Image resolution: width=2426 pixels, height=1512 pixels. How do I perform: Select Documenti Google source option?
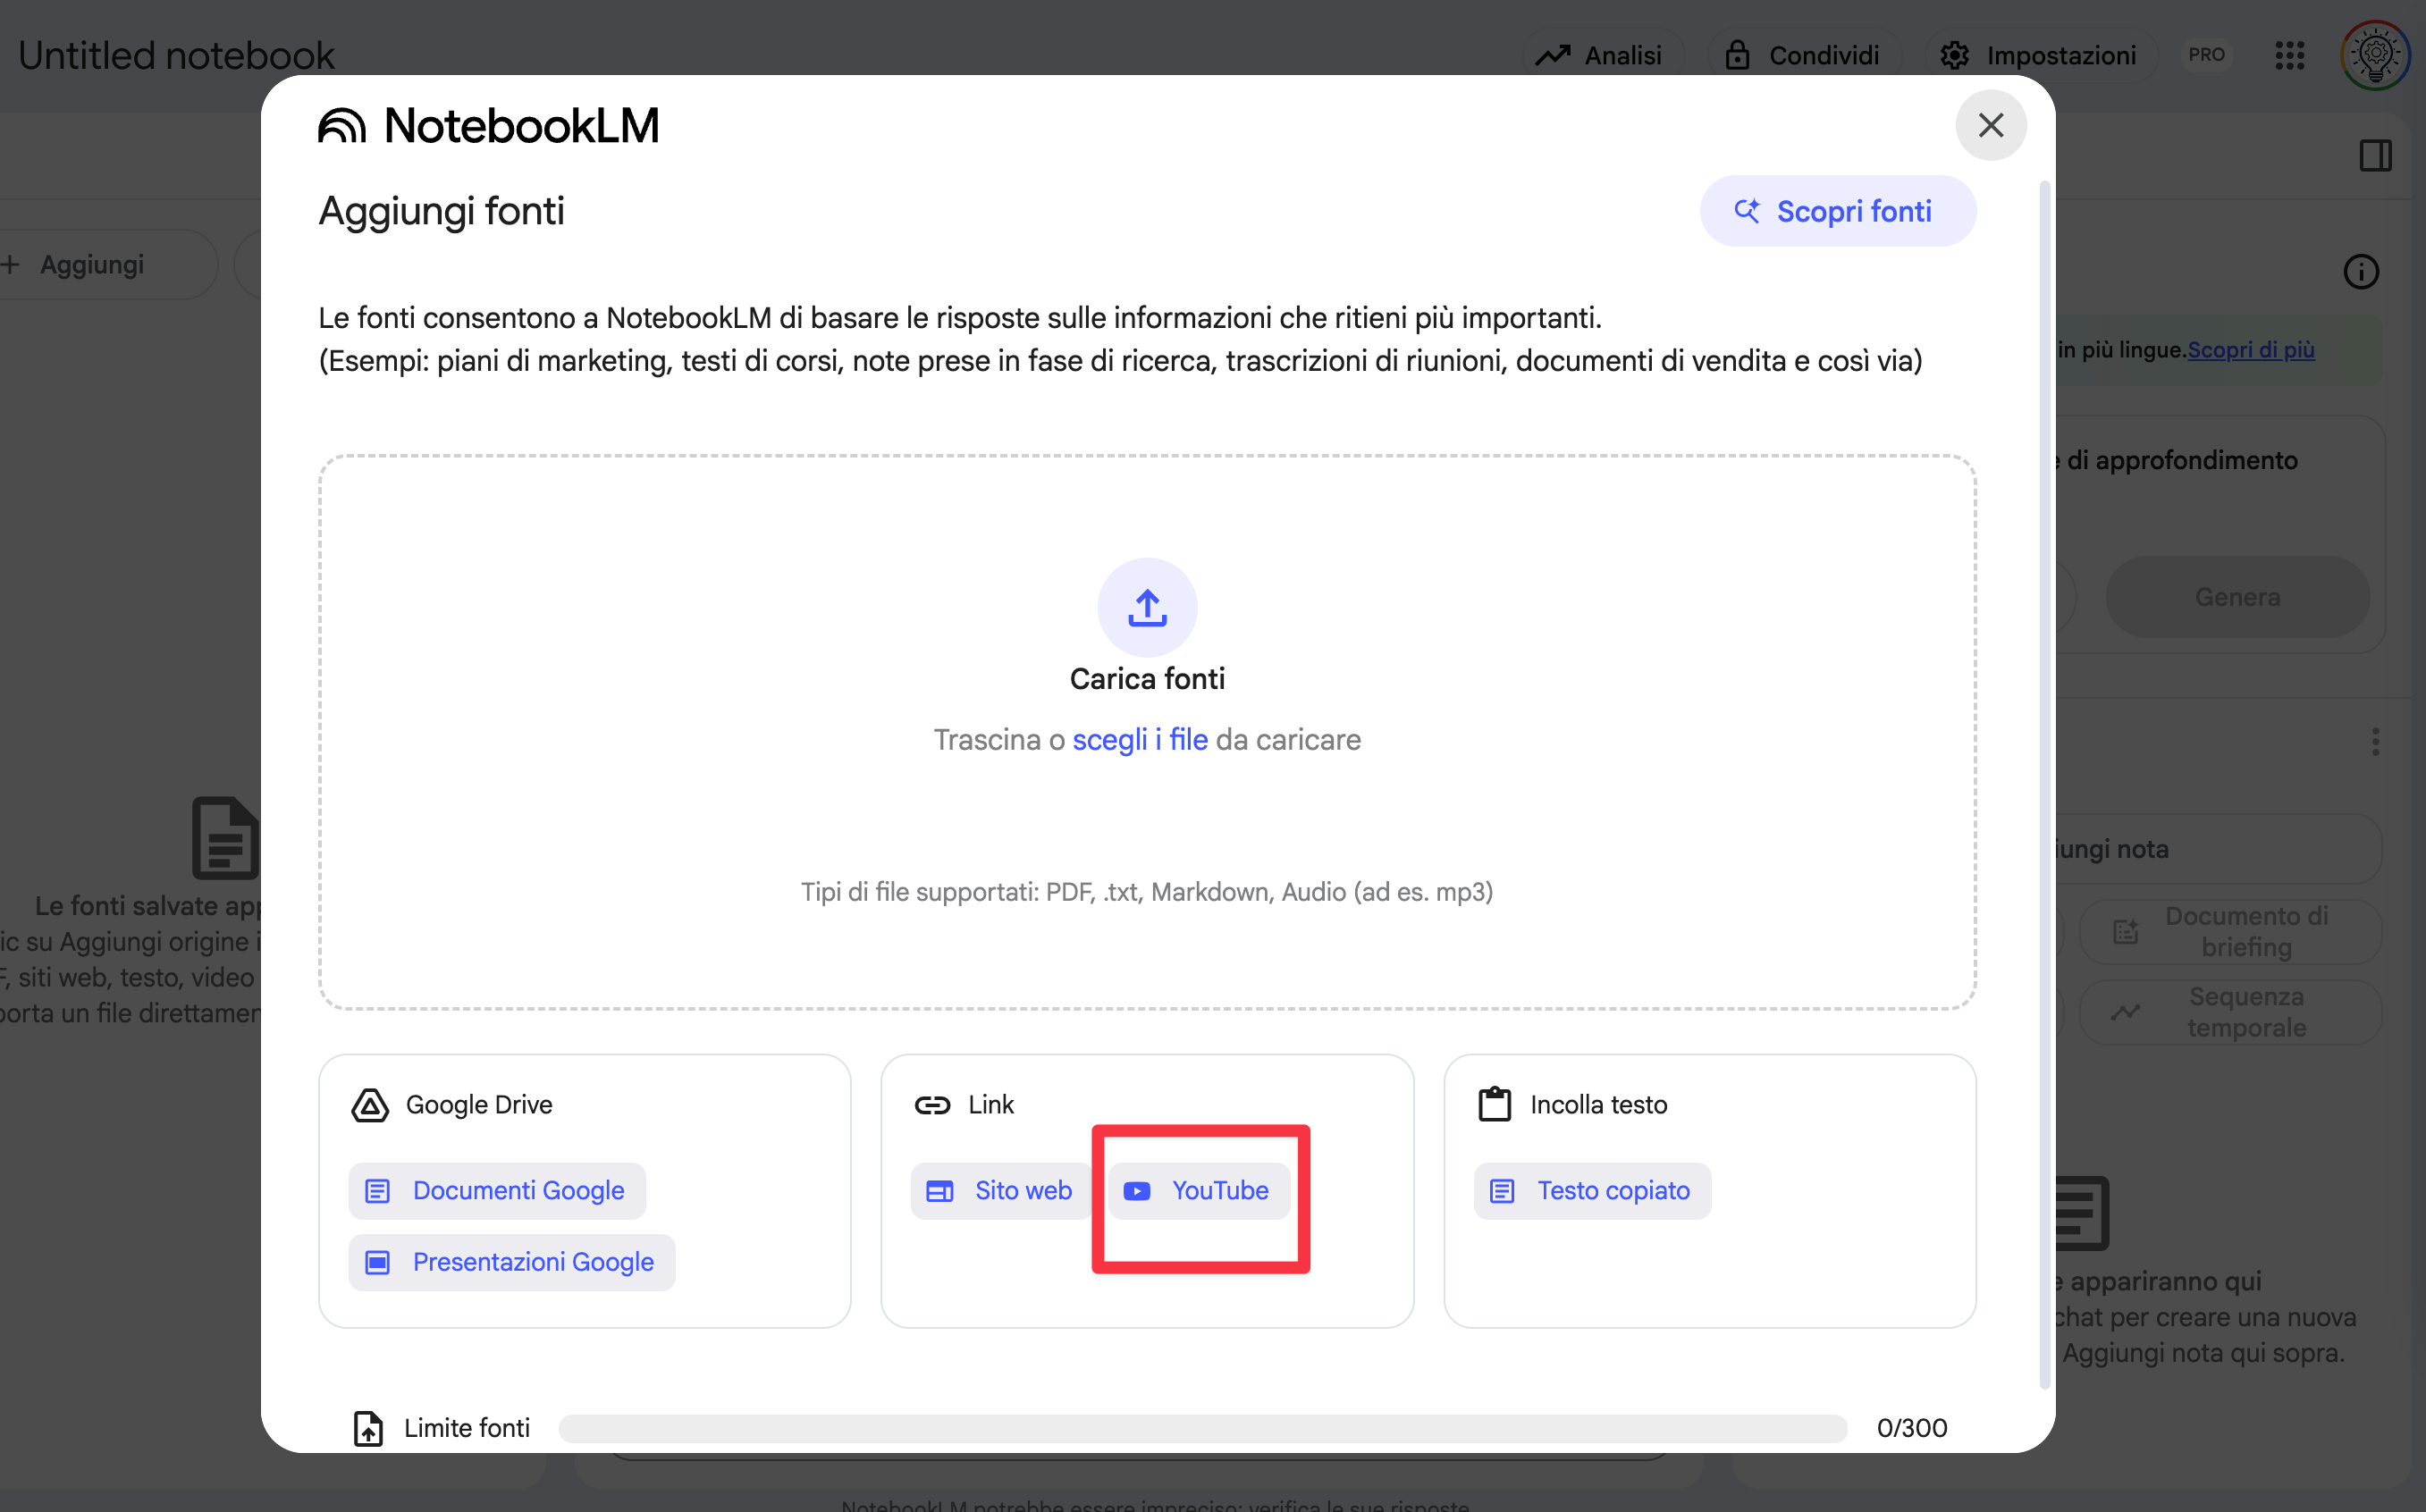click(497, 1190)
